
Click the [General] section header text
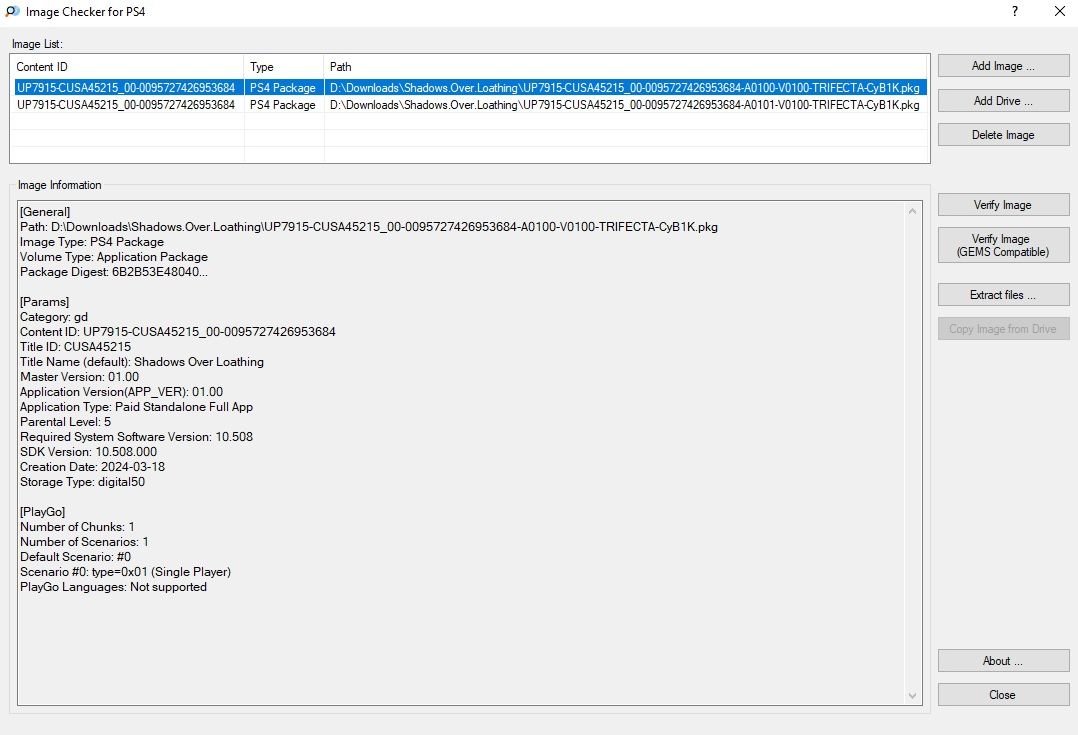[x=45, y=212]
